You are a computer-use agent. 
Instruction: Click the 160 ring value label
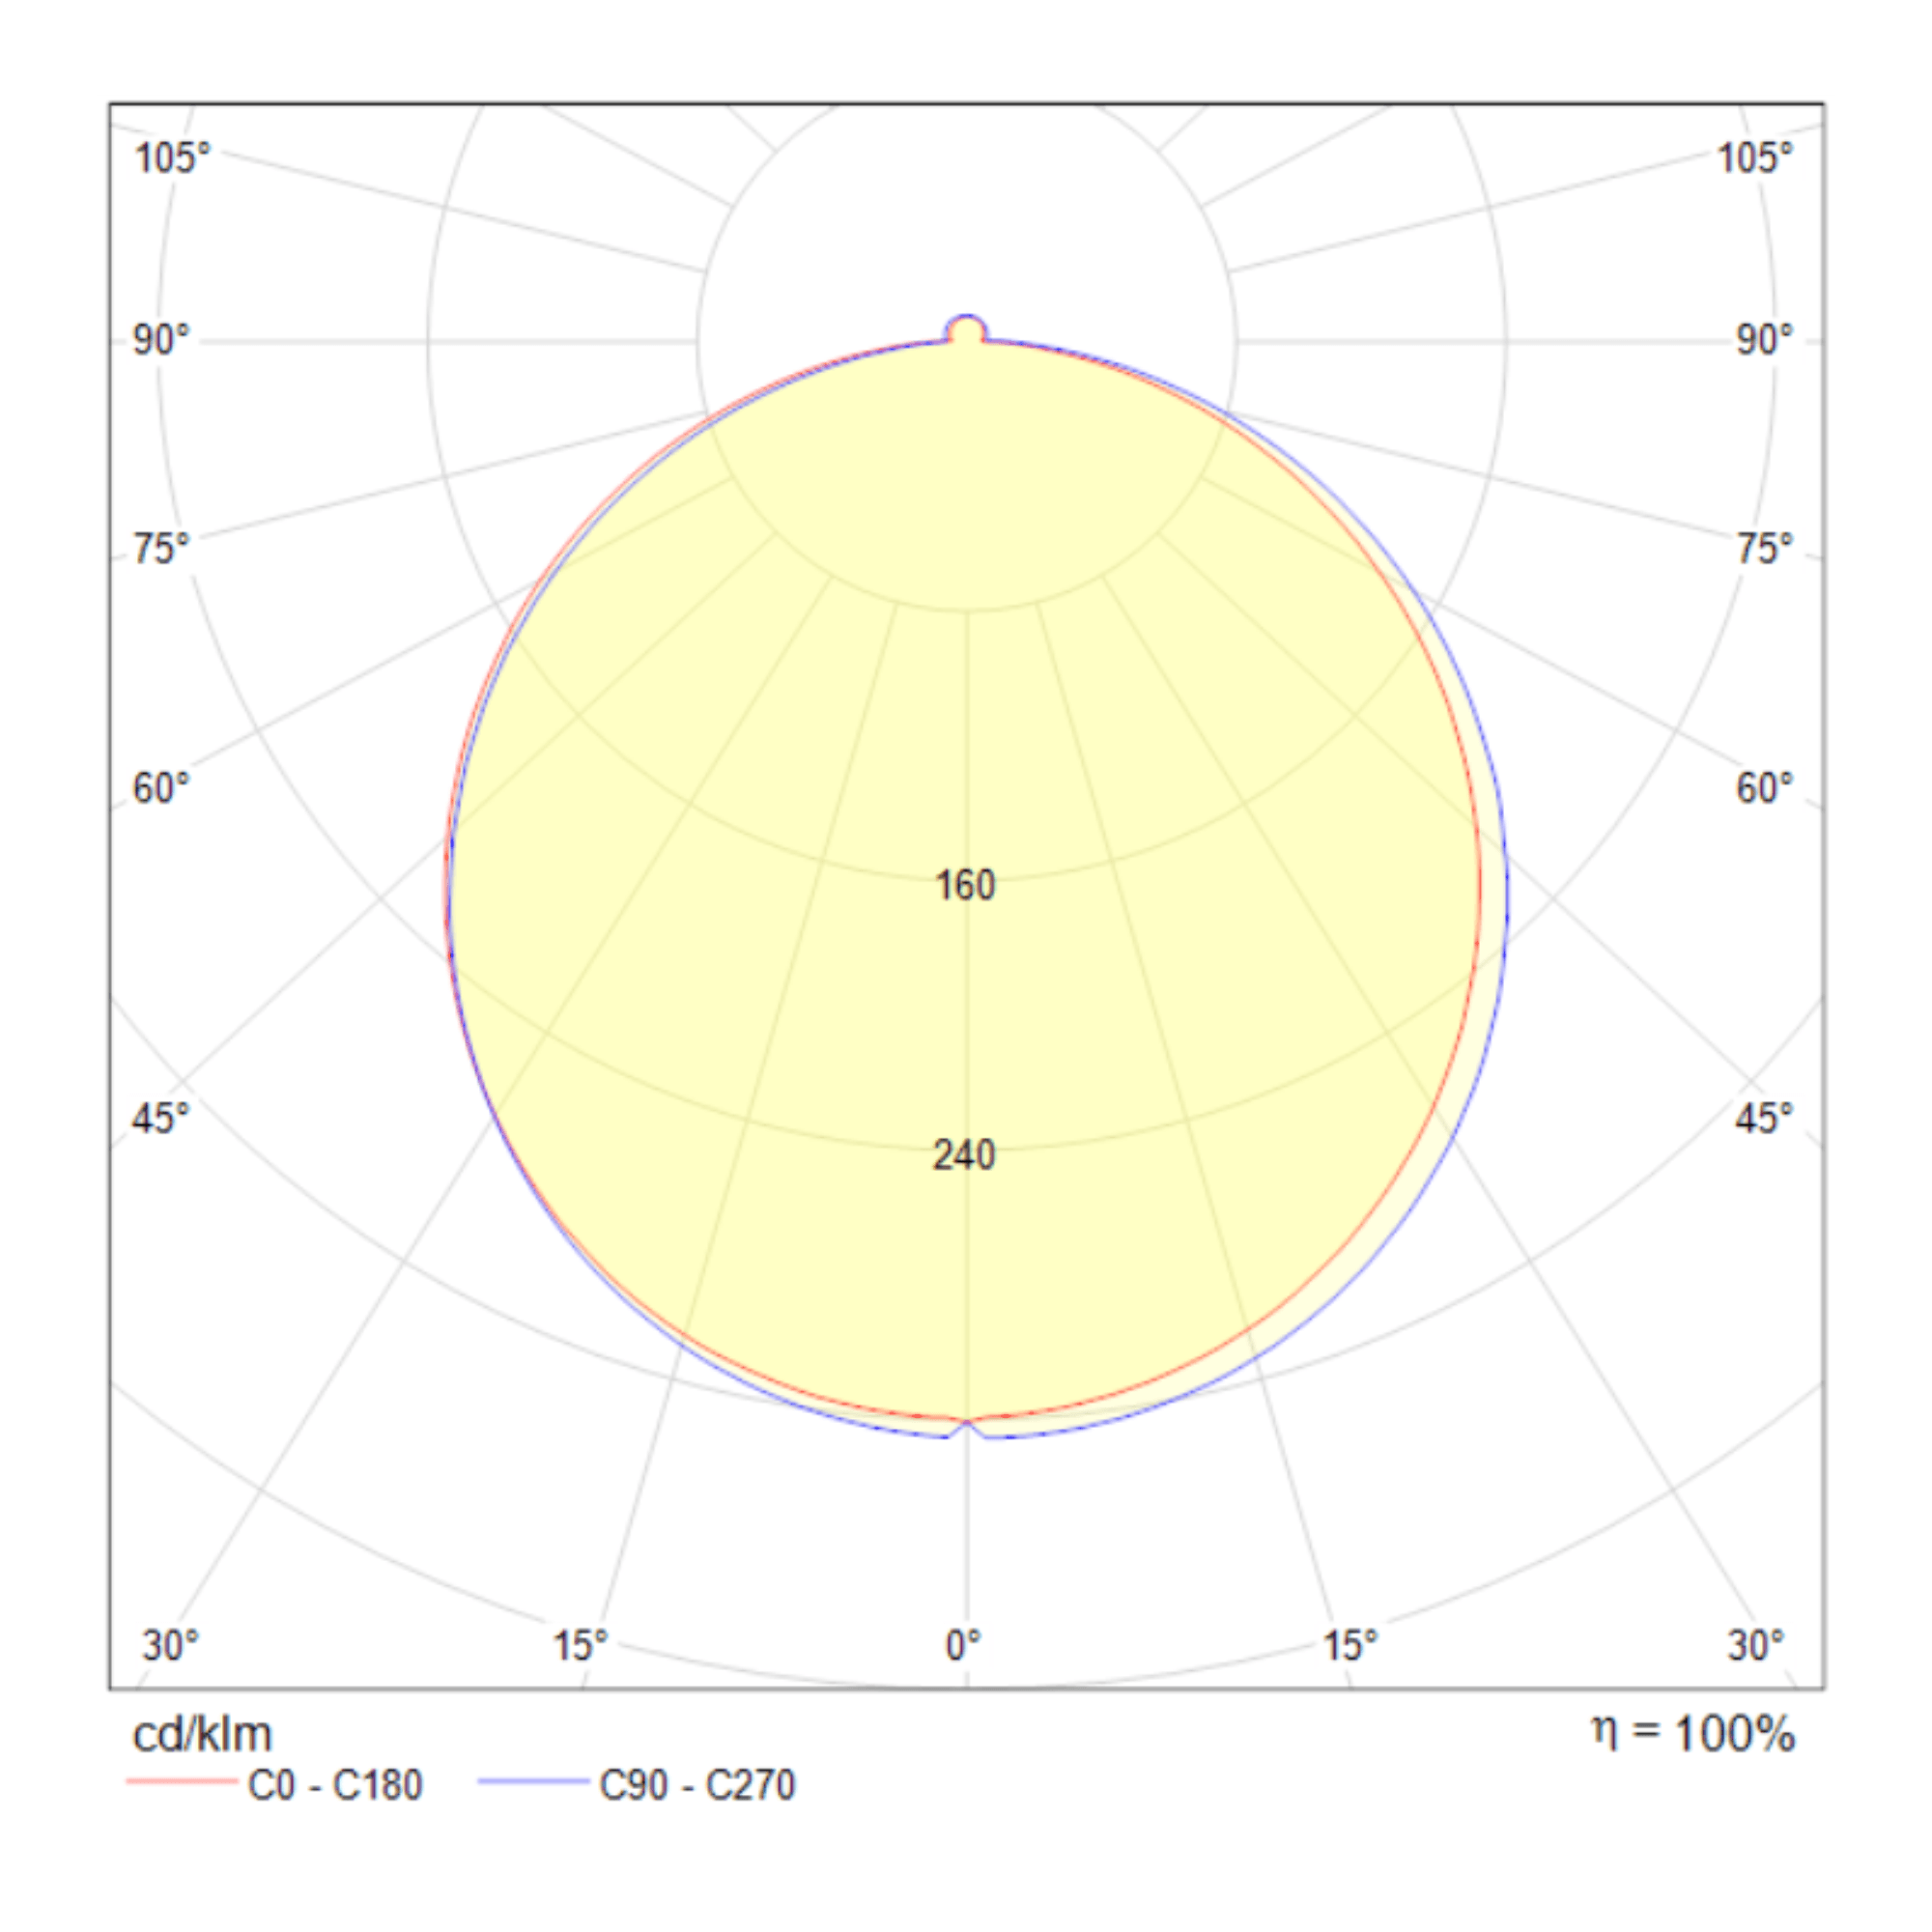965,885
